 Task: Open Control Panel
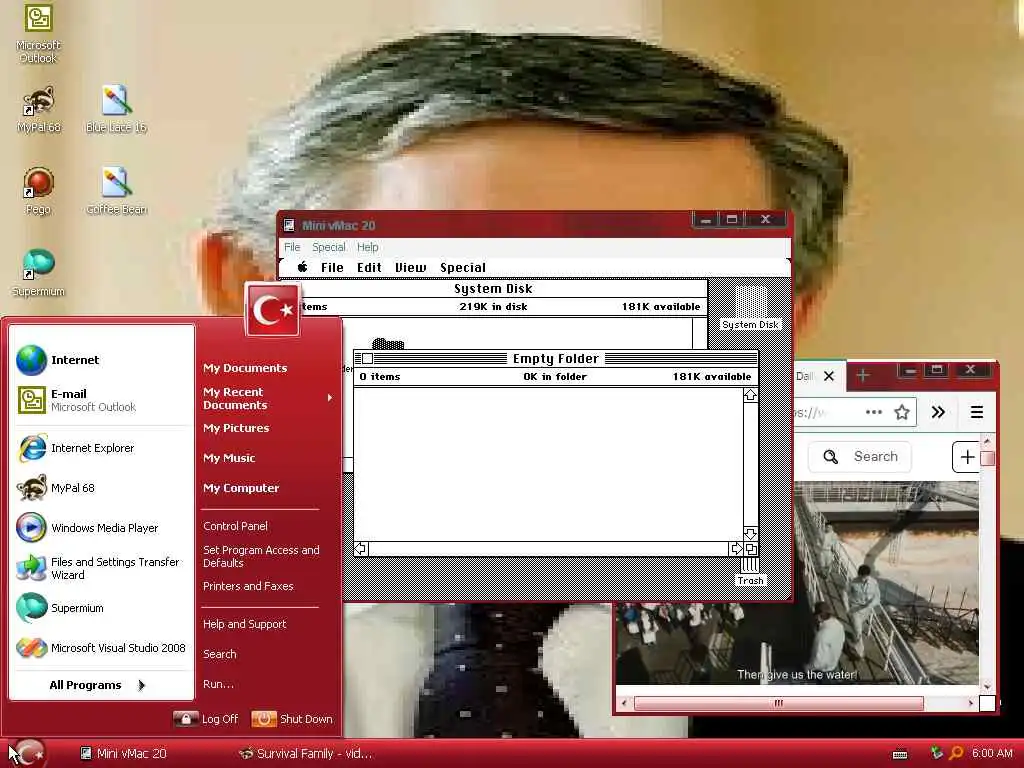pyautogui.click(x=235, y=526)
